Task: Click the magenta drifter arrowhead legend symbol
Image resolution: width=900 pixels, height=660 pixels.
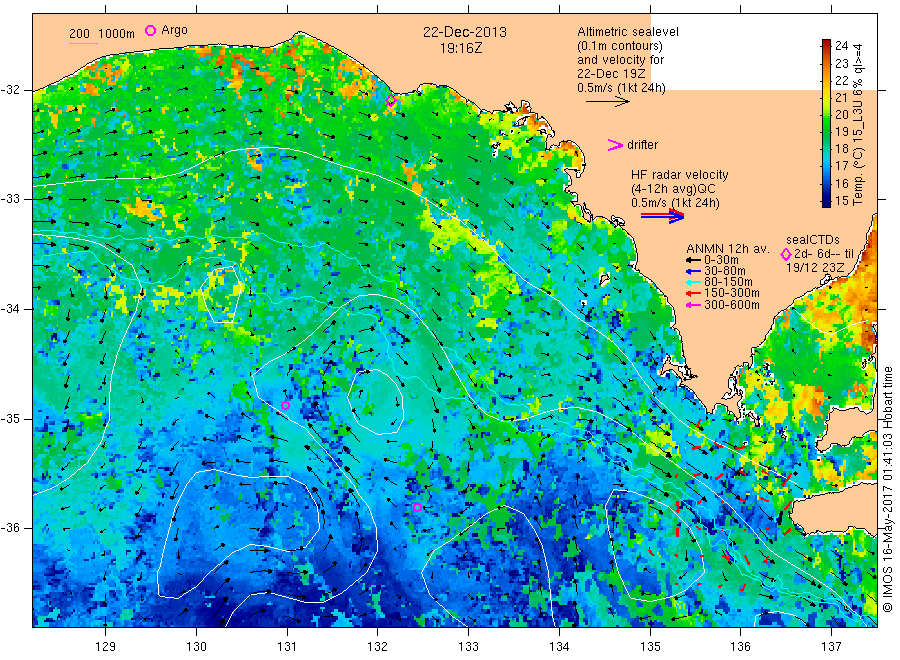Action: 615,145
